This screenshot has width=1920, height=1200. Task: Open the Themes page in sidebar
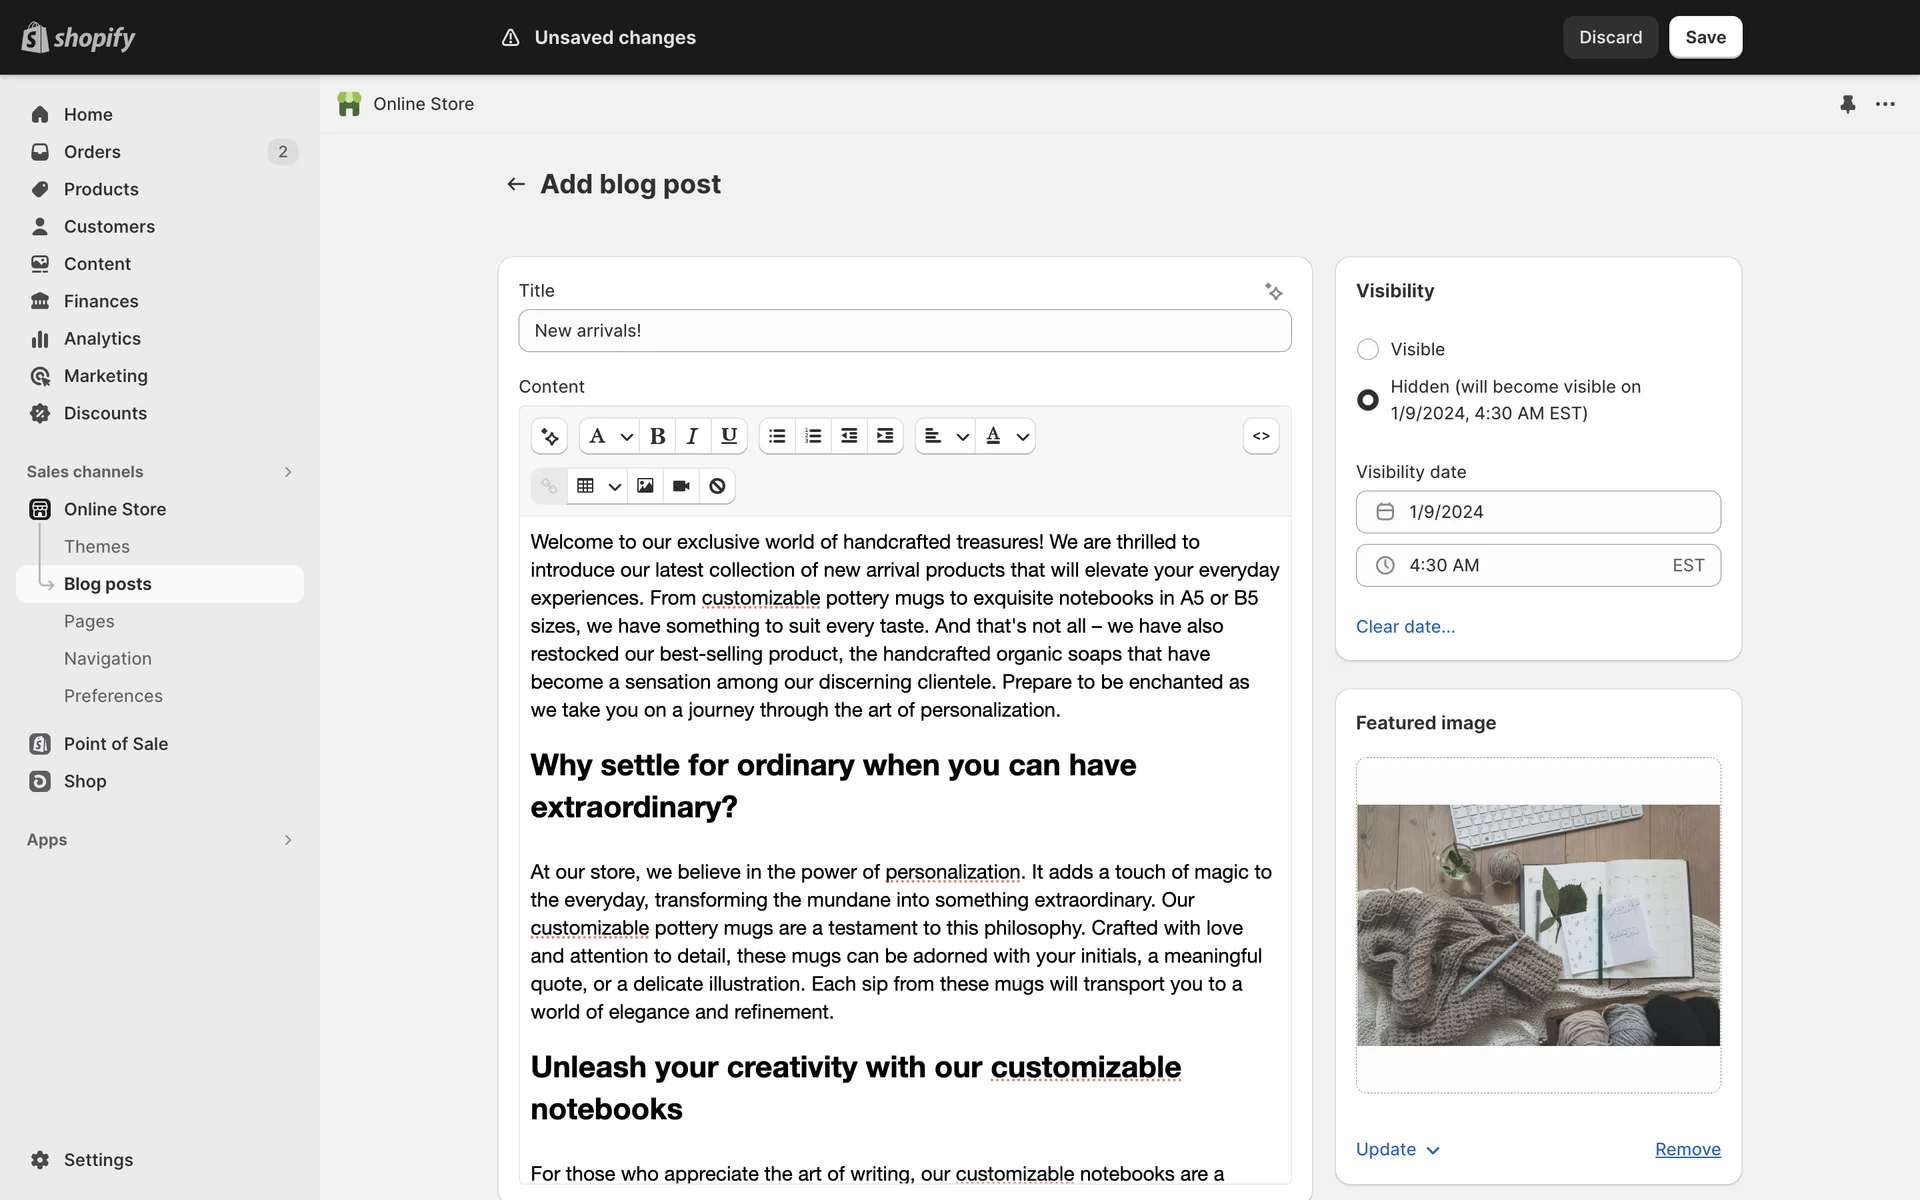(97, 546)
